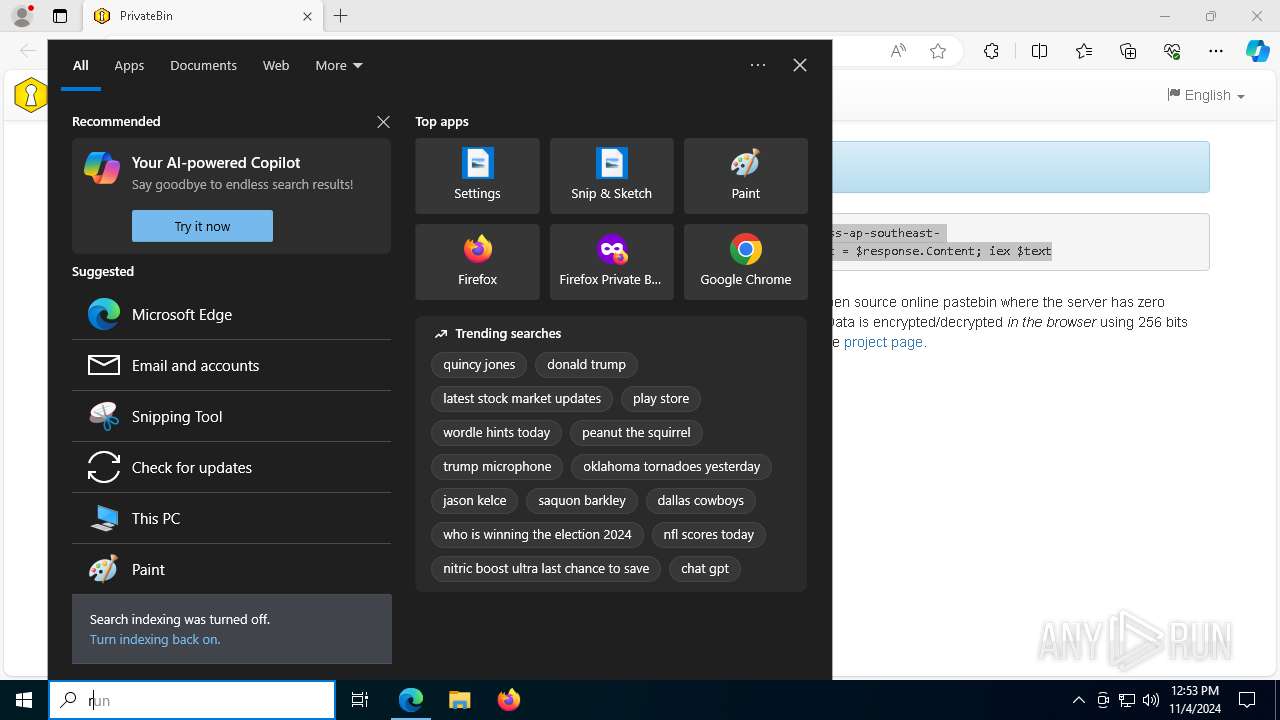Add this page to favorites star
Viewport: 1280px width, 720px height.
(938, 51)
